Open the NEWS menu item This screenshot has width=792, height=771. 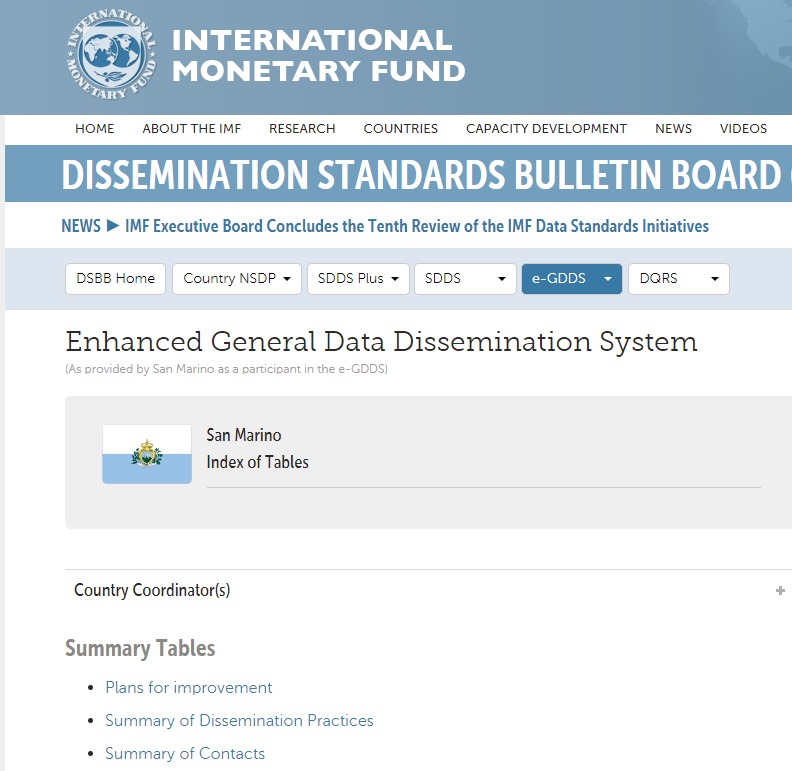pyautogui.click(x=673, y=129)
